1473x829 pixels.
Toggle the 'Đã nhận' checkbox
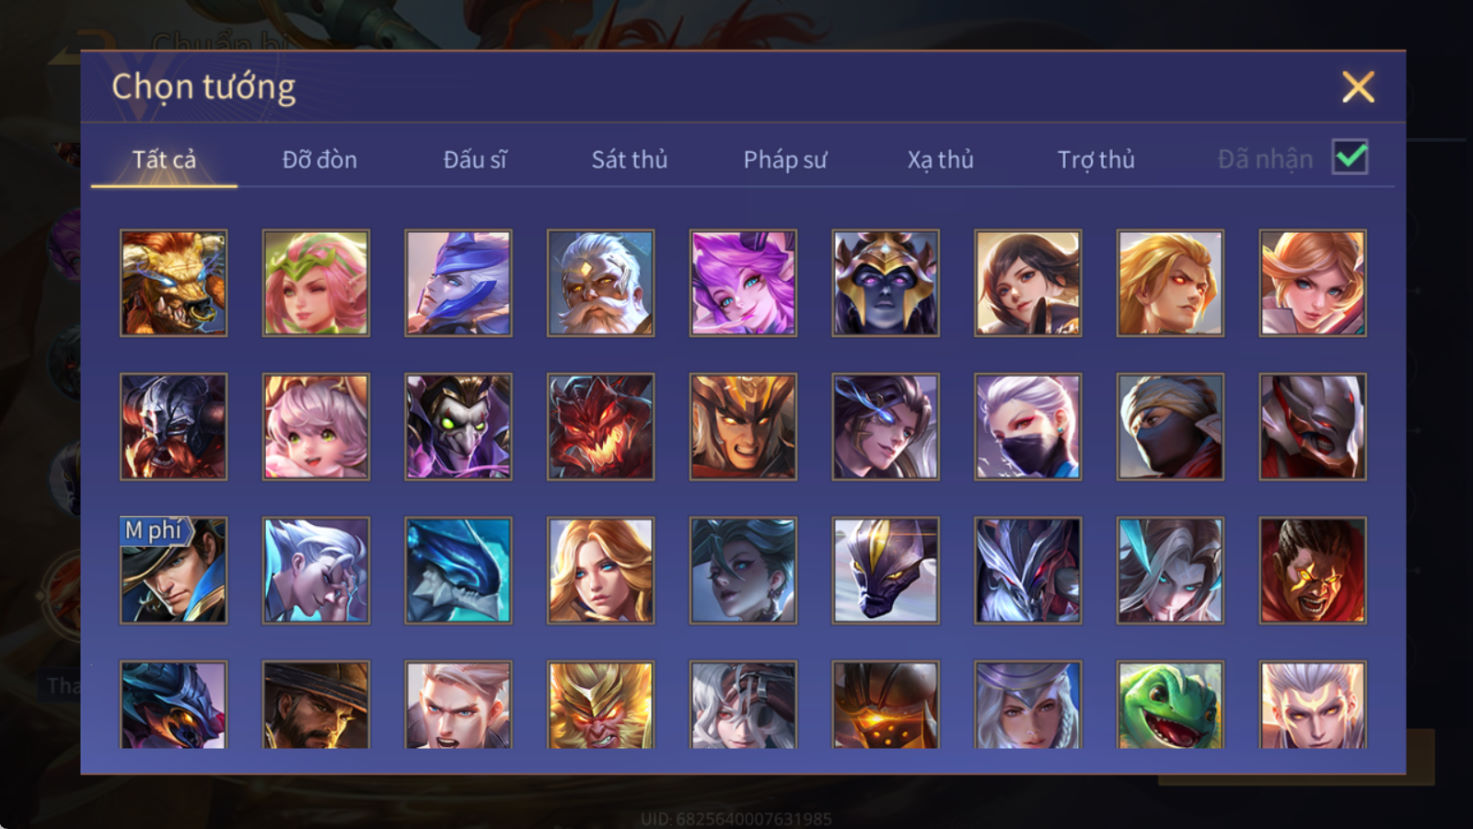(1350, 157)
